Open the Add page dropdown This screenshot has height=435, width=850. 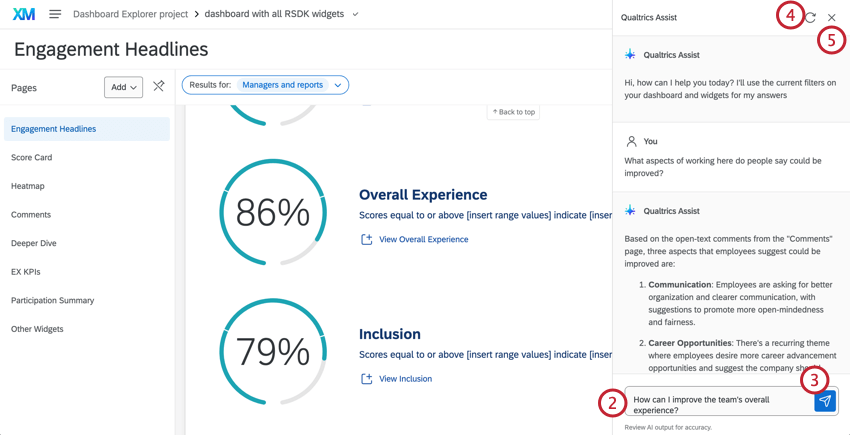(x=123, y=87)
